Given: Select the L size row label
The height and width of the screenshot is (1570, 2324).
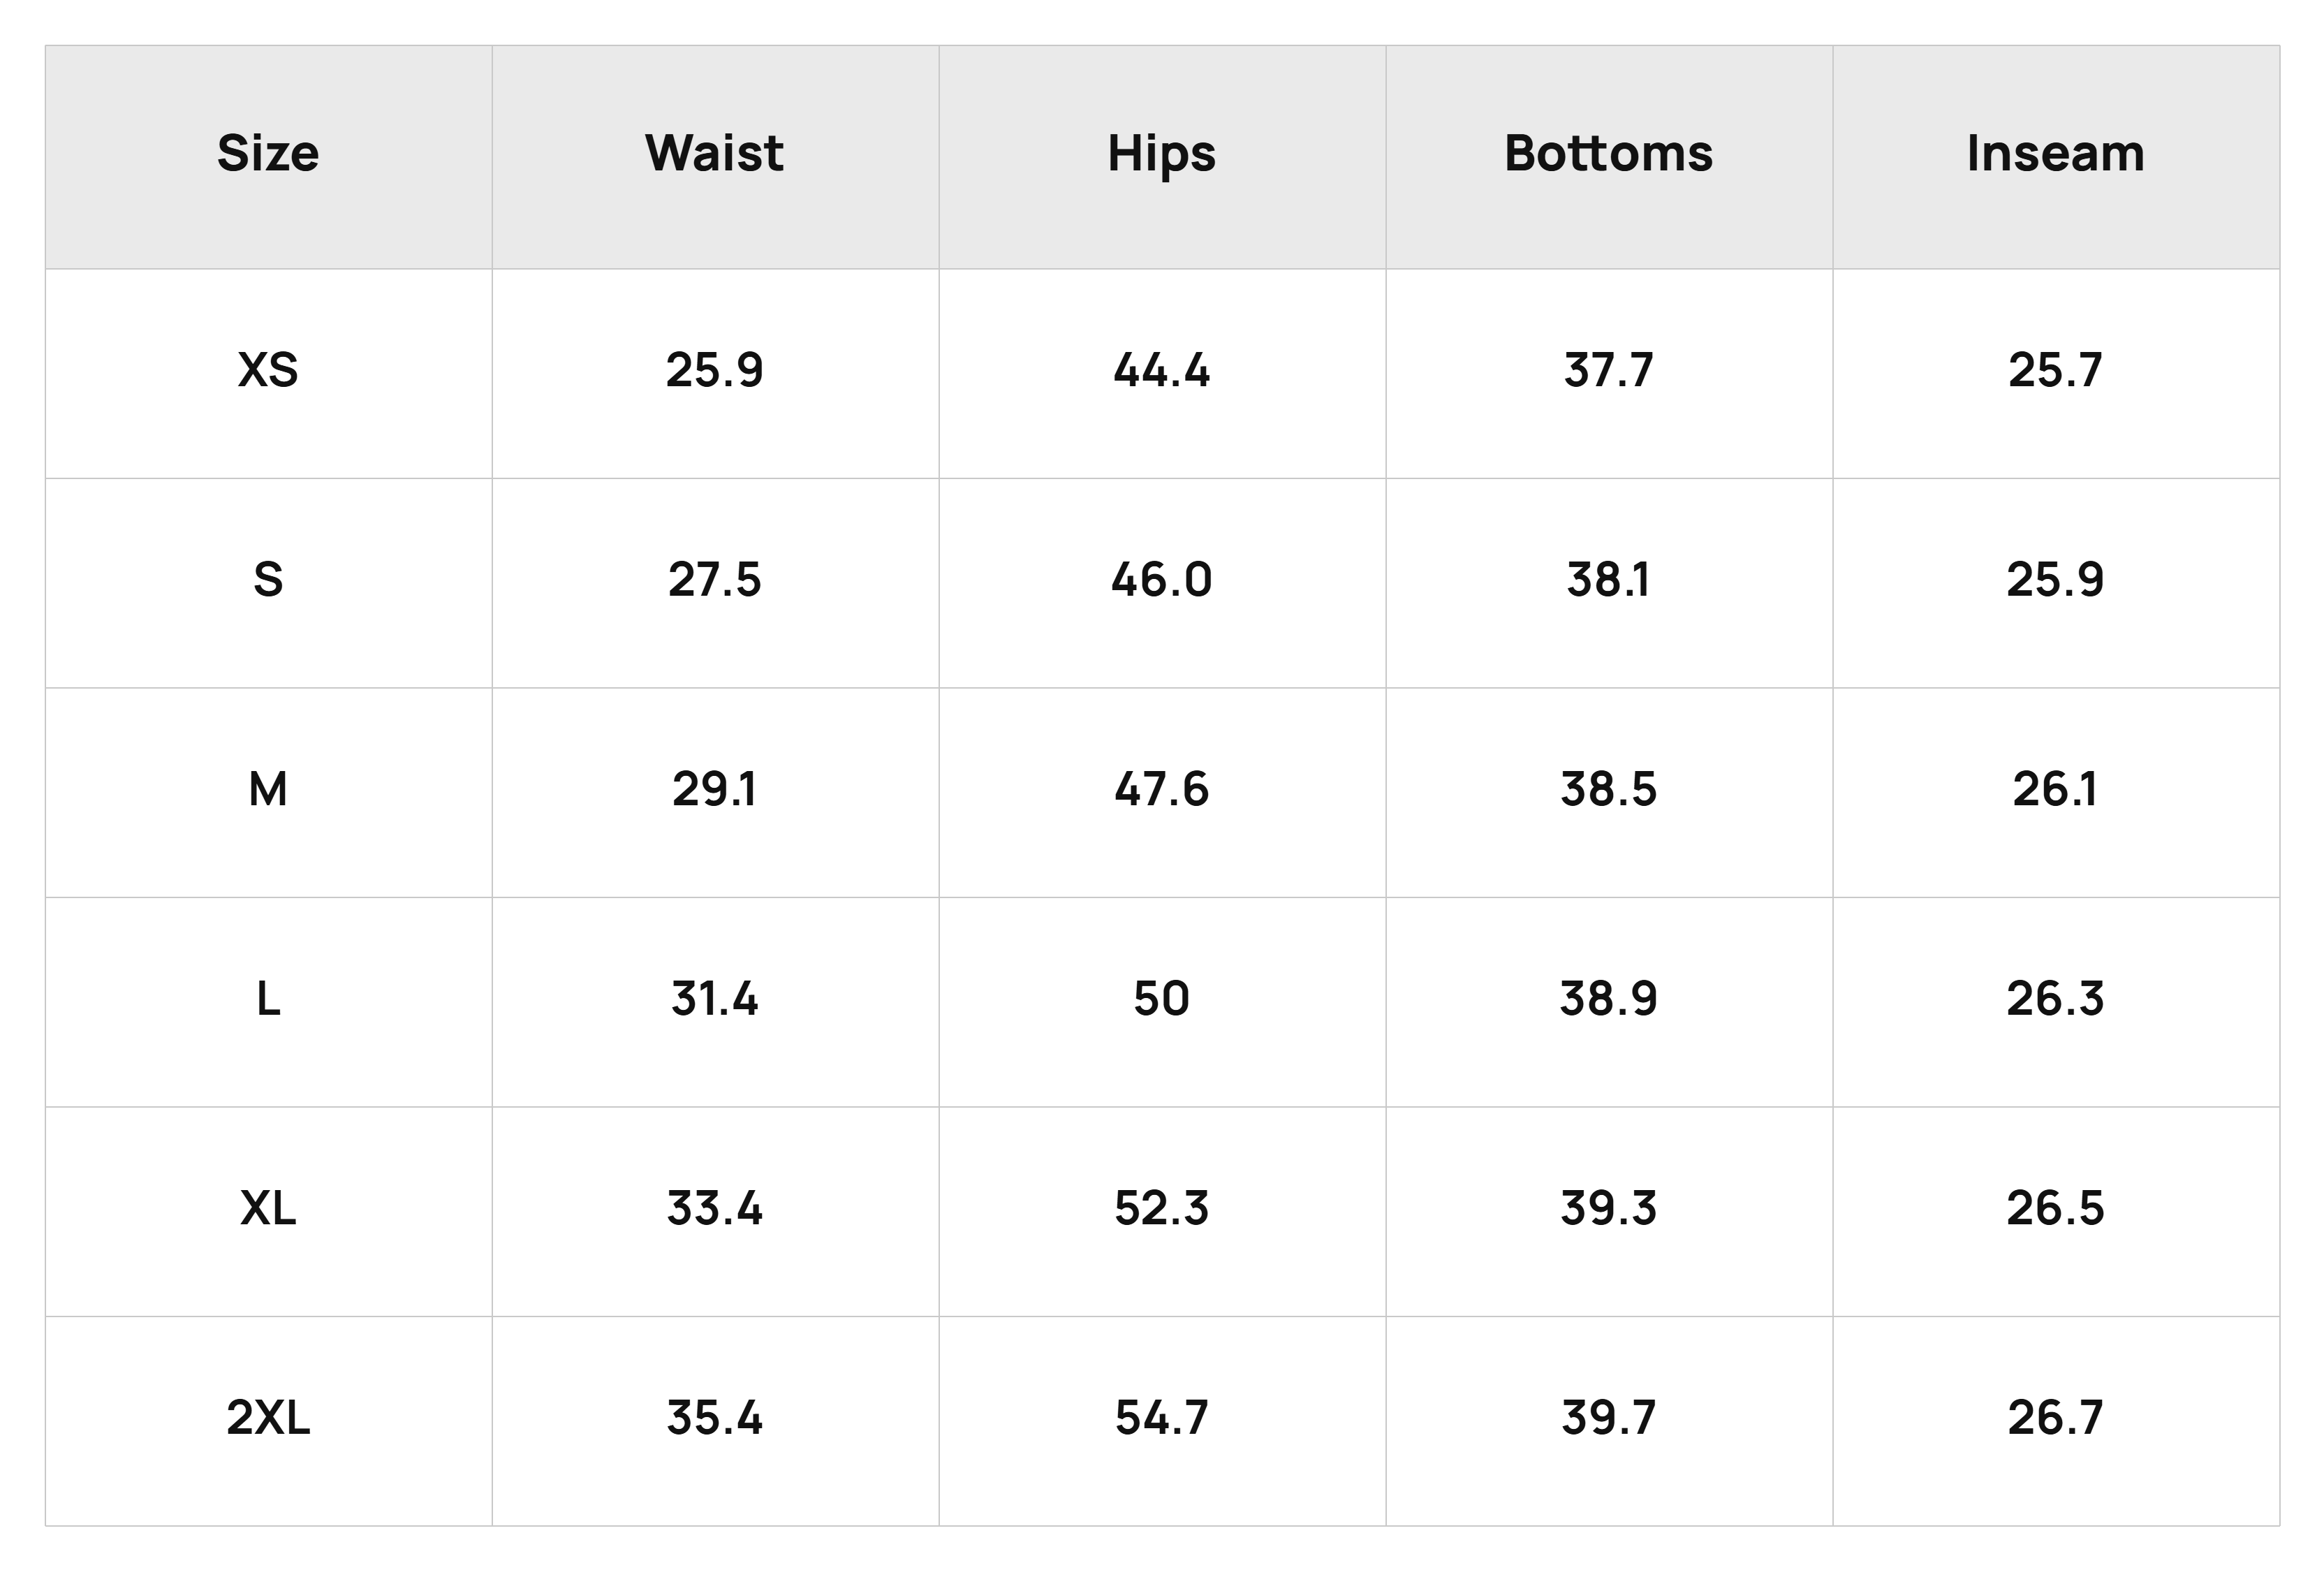Looking at the screenshot, I should tap(268, 999).
